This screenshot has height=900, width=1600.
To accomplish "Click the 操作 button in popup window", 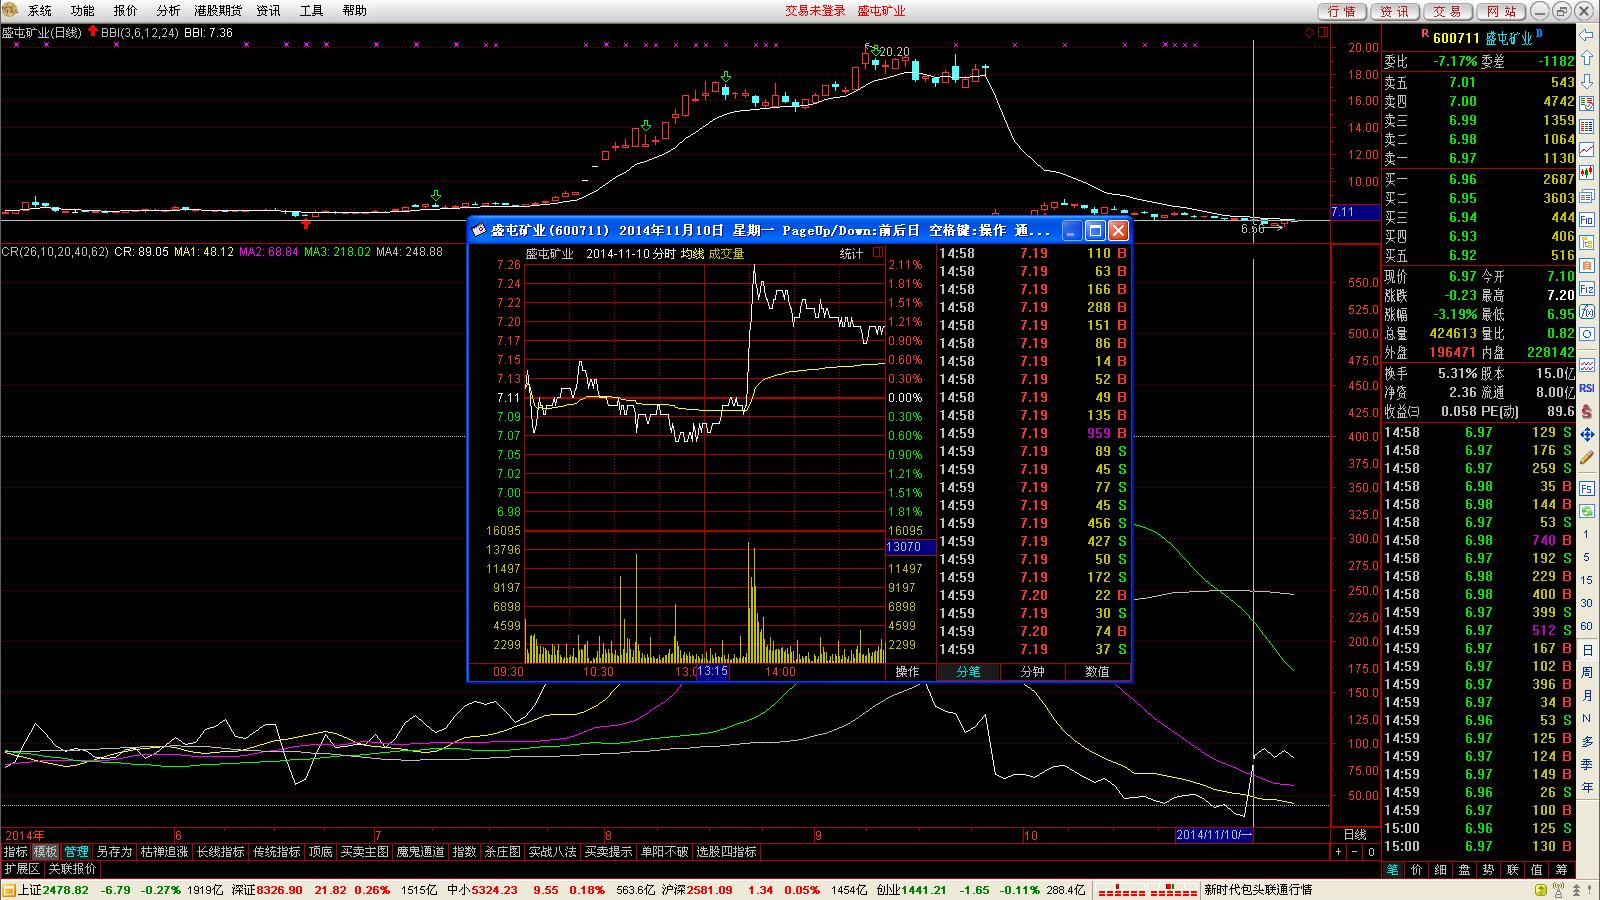I will 908,672.
